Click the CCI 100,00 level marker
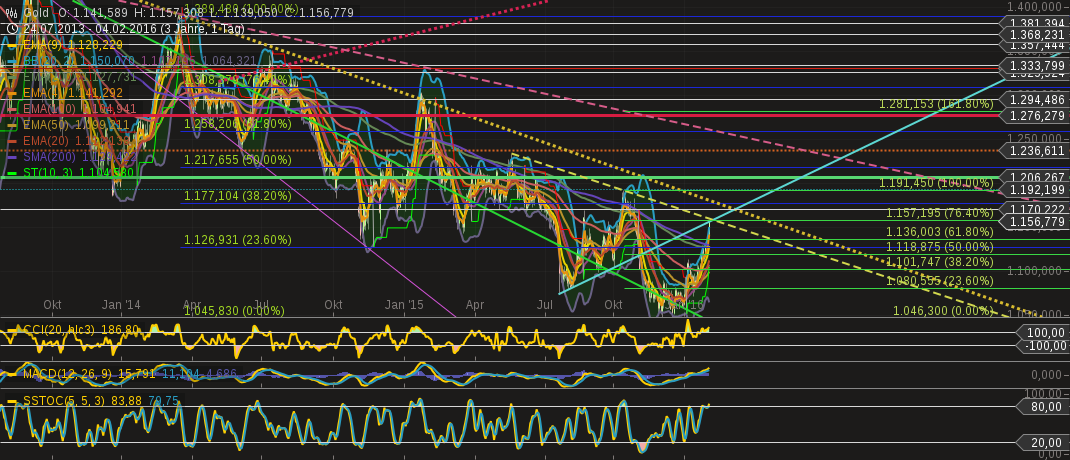Viewport: 1070px width, 460px height. [x=1041, y=332]
